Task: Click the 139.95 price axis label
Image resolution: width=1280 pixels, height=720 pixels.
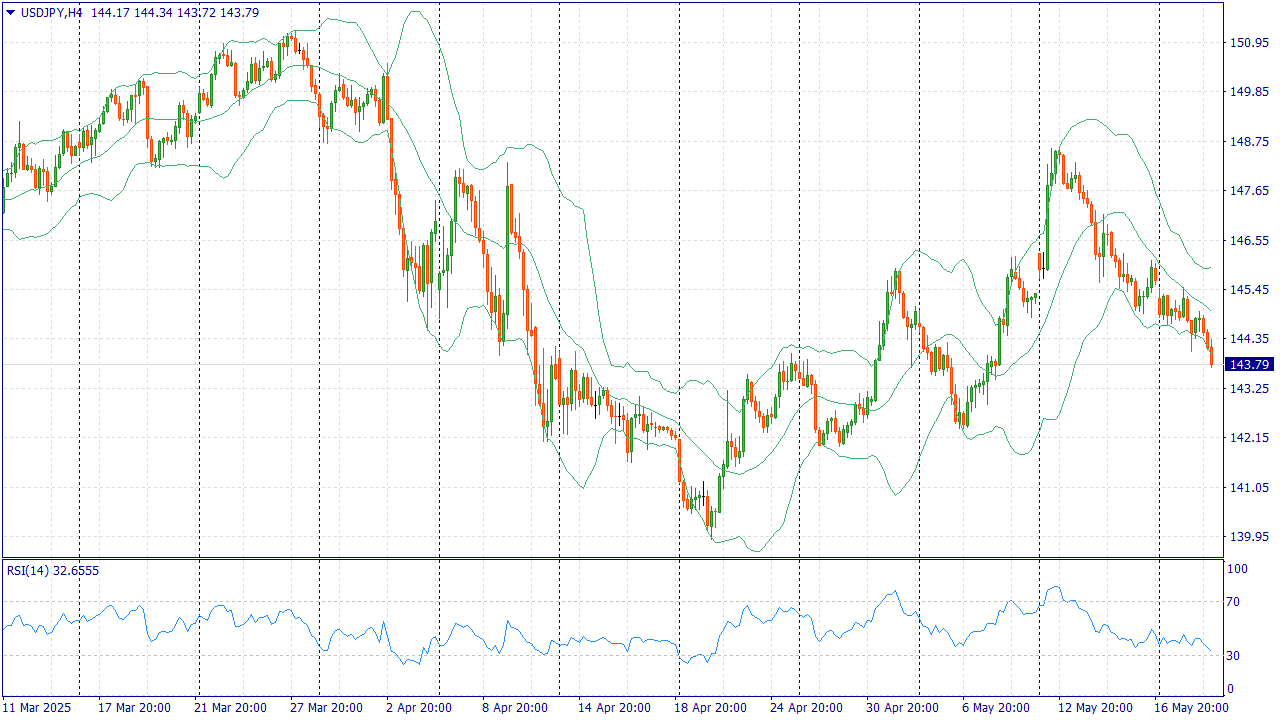Action: (1249, 537)
